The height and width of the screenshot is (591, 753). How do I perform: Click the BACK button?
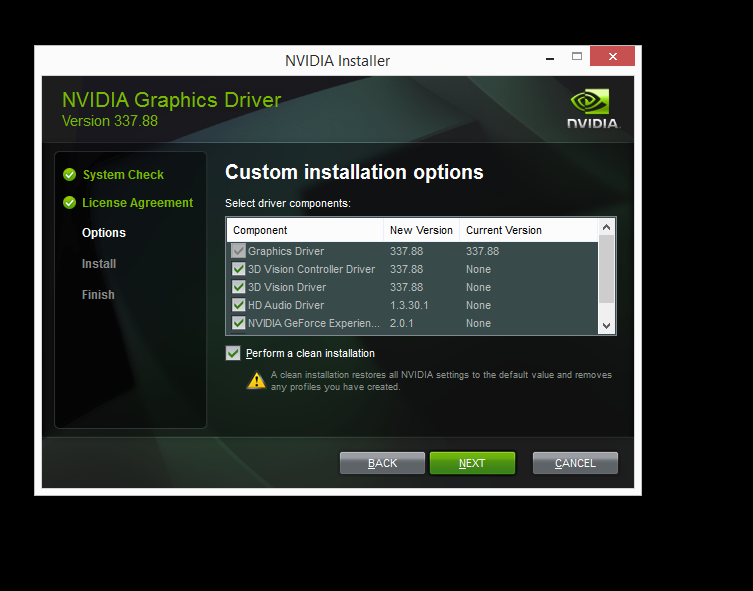(382, 463)
